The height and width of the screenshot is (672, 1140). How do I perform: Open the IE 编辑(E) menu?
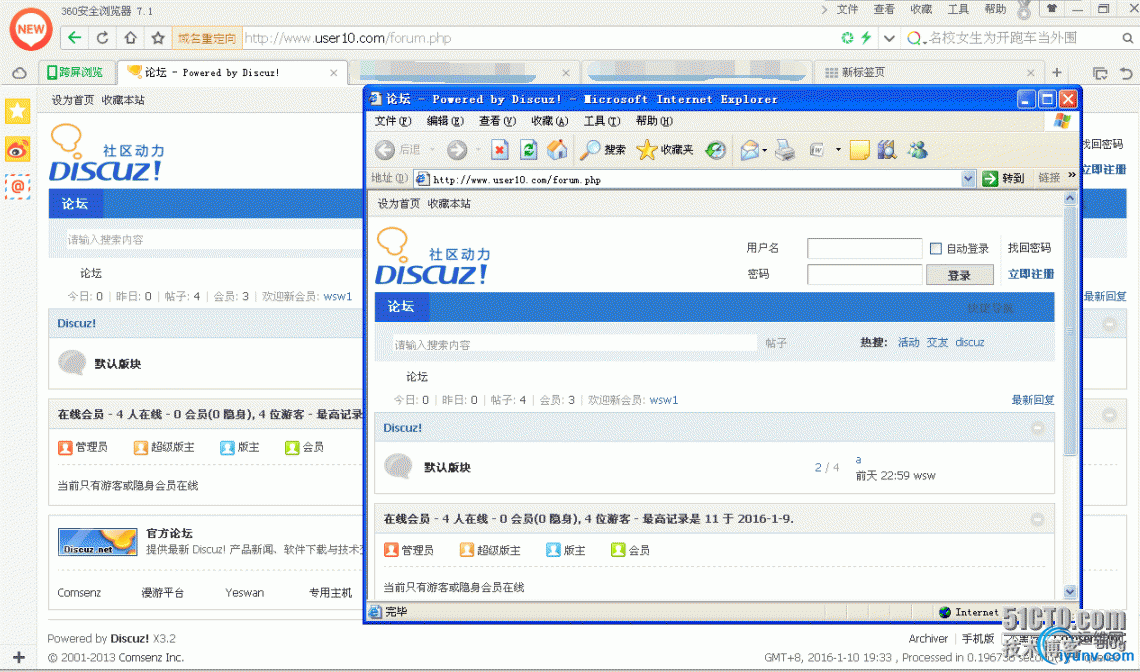(445, 121)
